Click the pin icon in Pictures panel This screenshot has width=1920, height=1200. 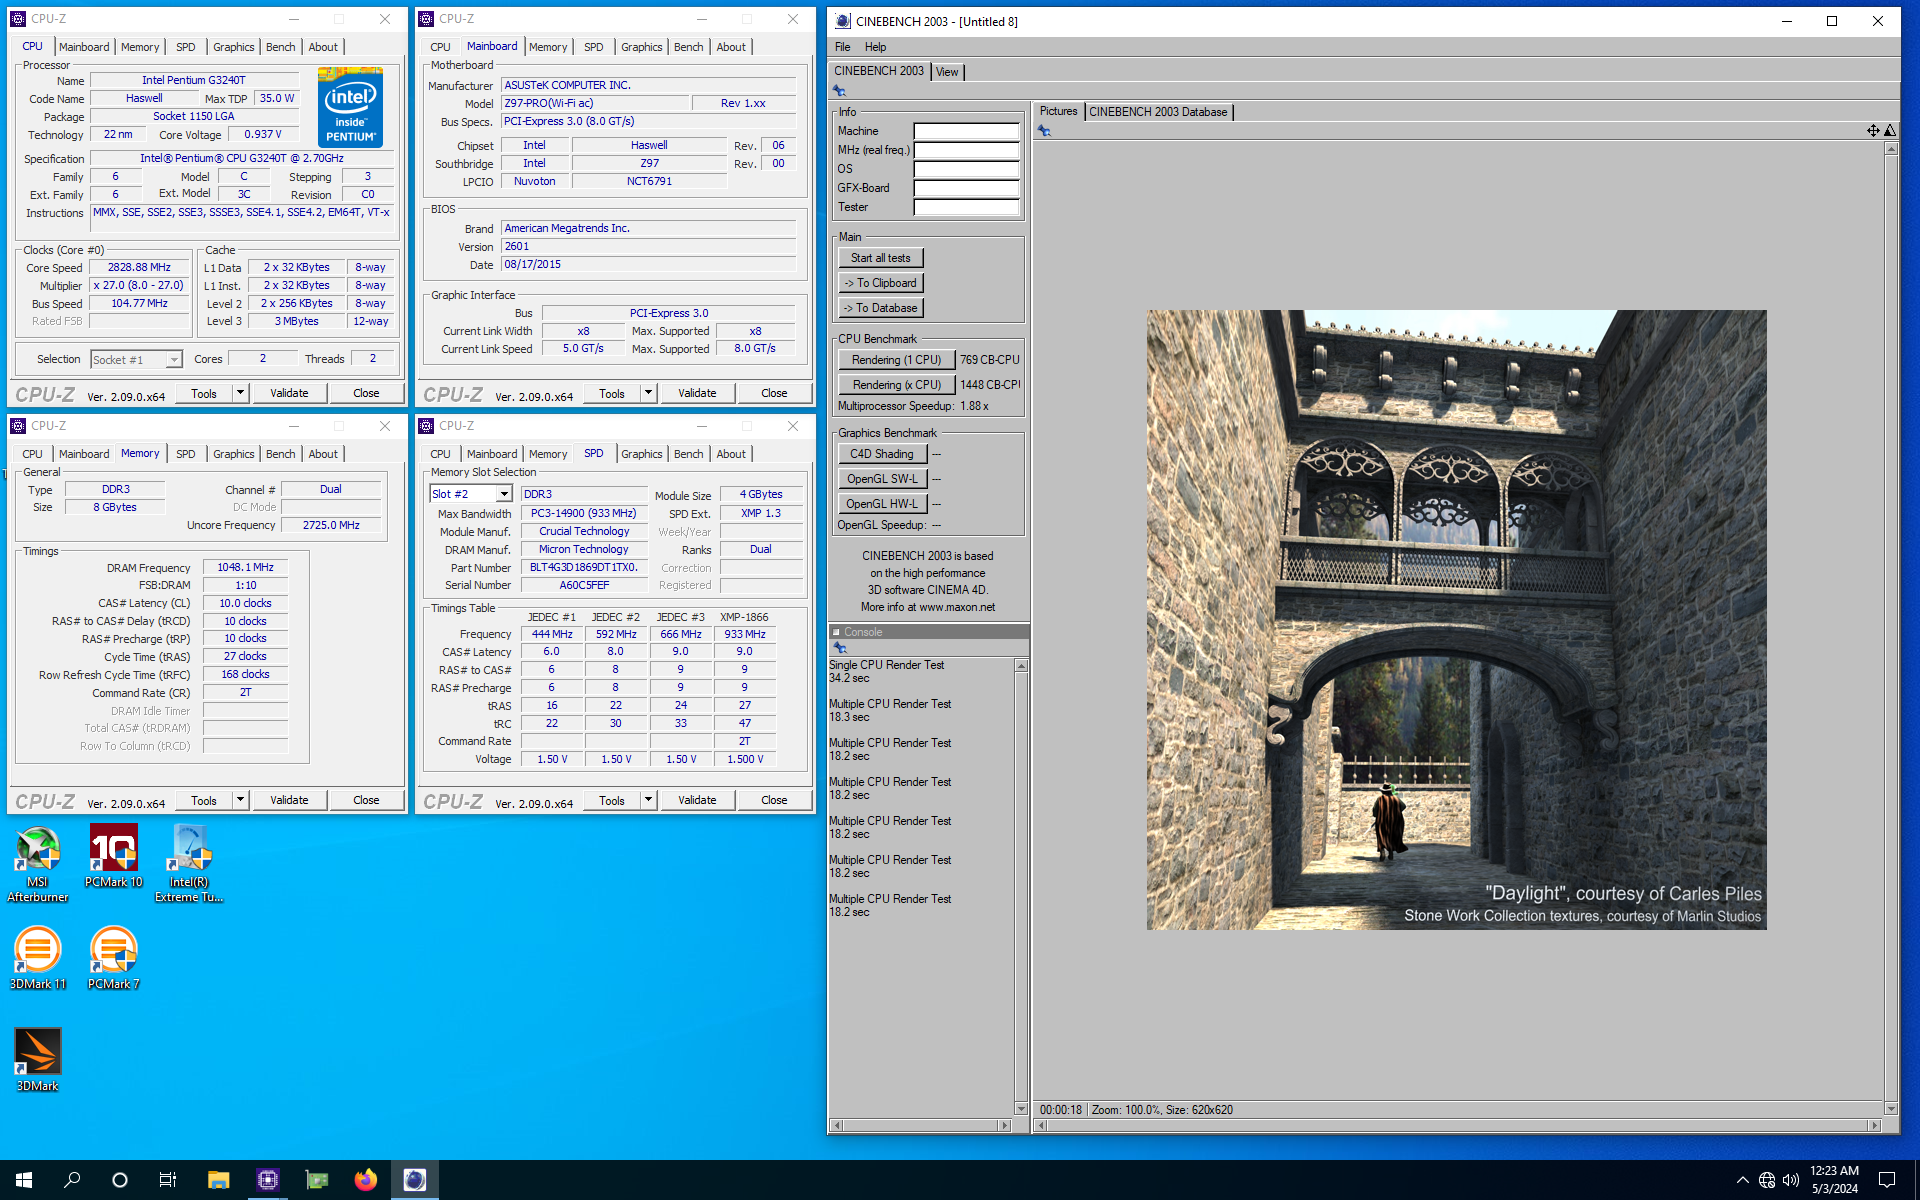pyautogui.click(x=1044, y=131)
